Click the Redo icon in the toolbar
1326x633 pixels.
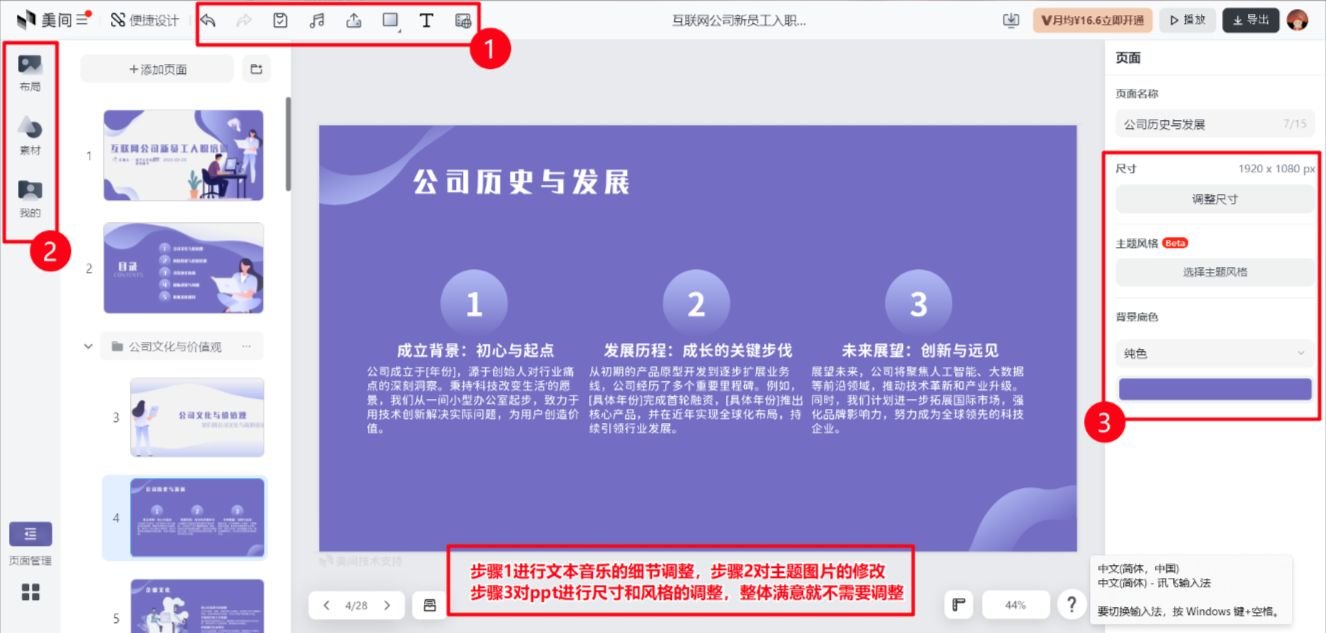coord(245,19)
